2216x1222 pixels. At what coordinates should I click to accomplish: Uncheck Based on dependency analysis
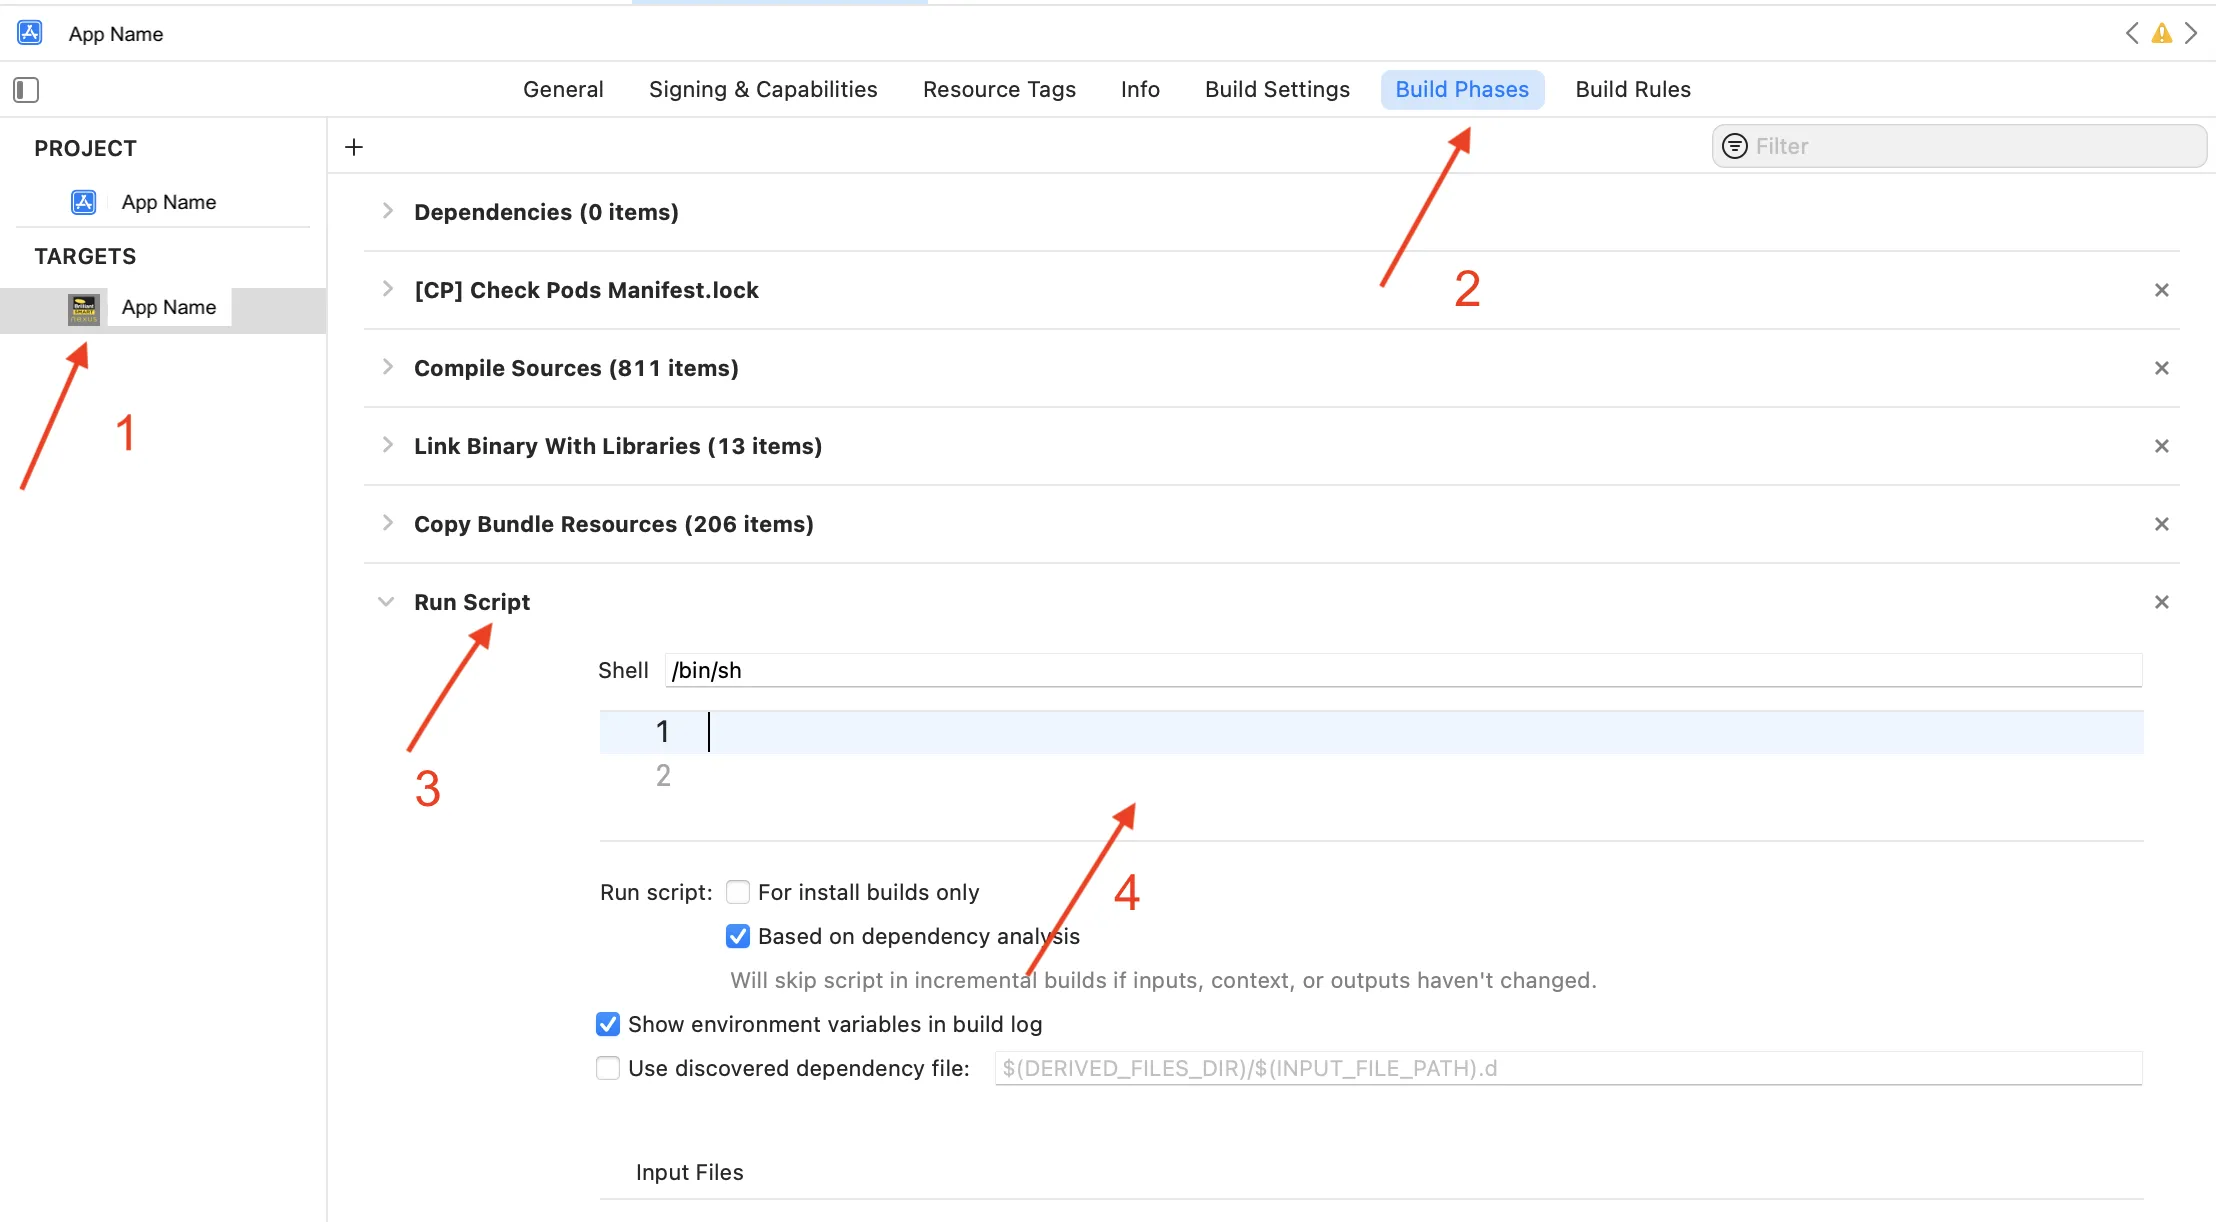pyautogui.click(x=738, y=936)
